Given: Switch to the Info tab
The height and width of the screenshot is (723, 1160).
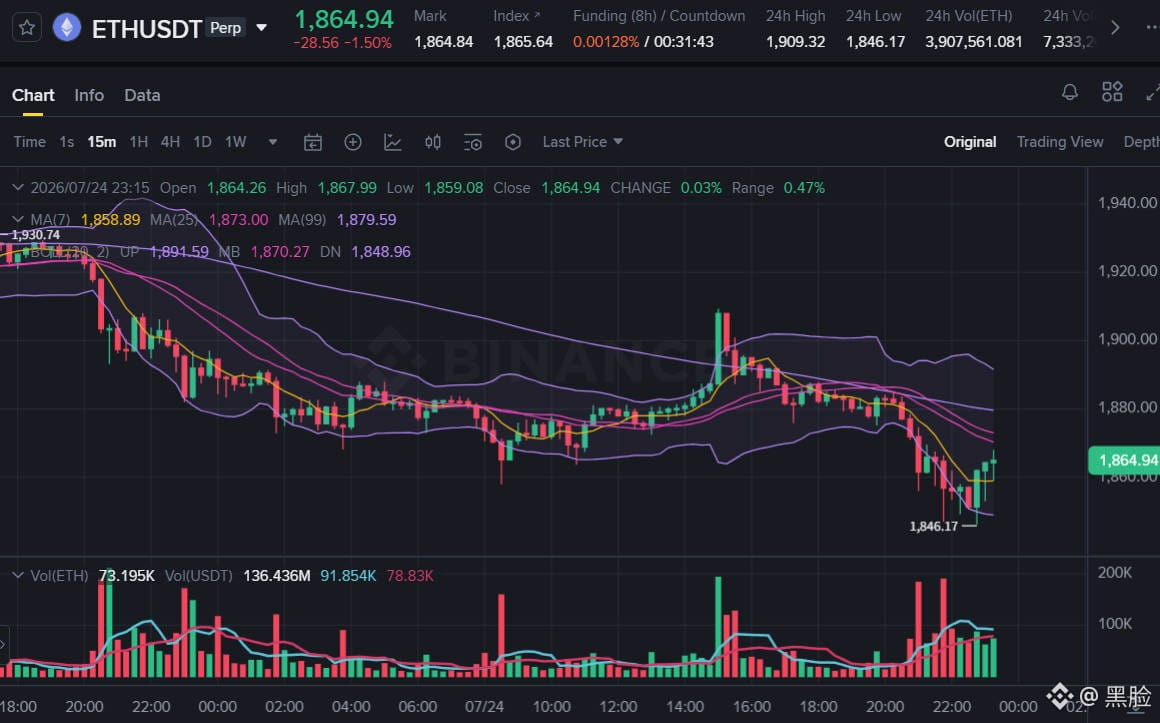Looking at the screenshot, I should point(89,95).
